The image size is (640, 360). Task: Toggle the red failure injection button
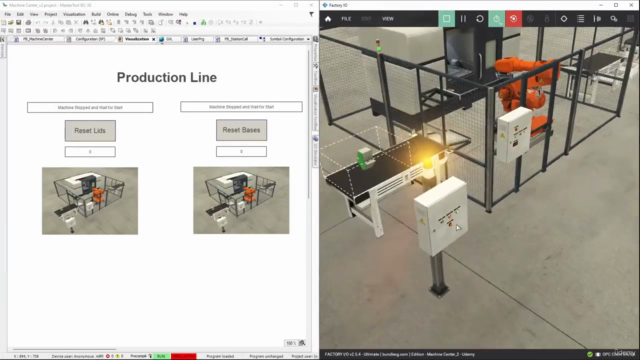(x=513, y=19)
